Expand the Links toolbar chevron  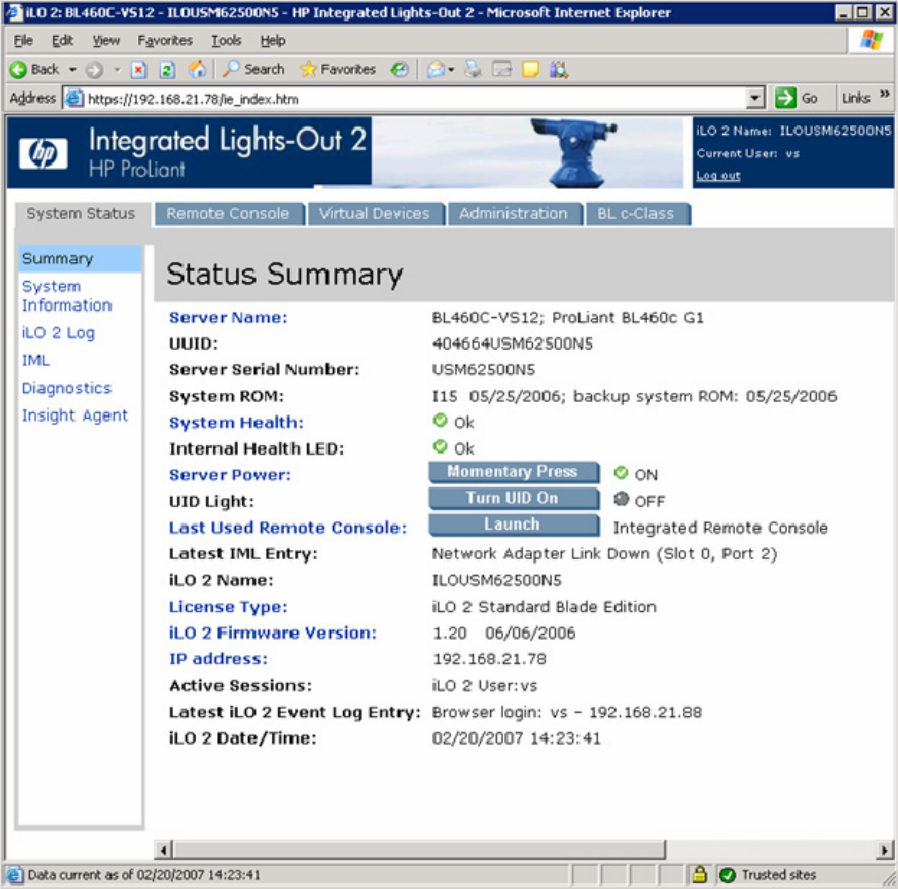pos(885,97)
